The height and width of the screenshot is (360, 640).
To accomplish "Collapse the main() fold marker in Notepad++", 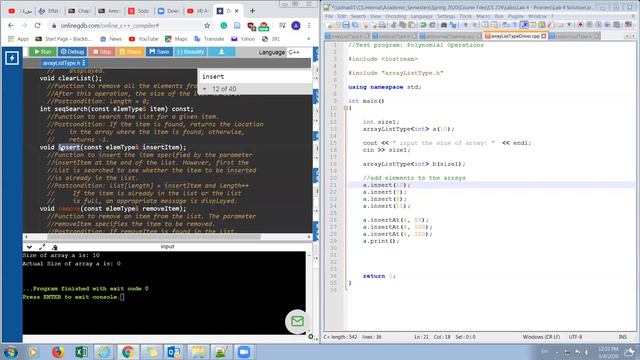I will (345, 108).
